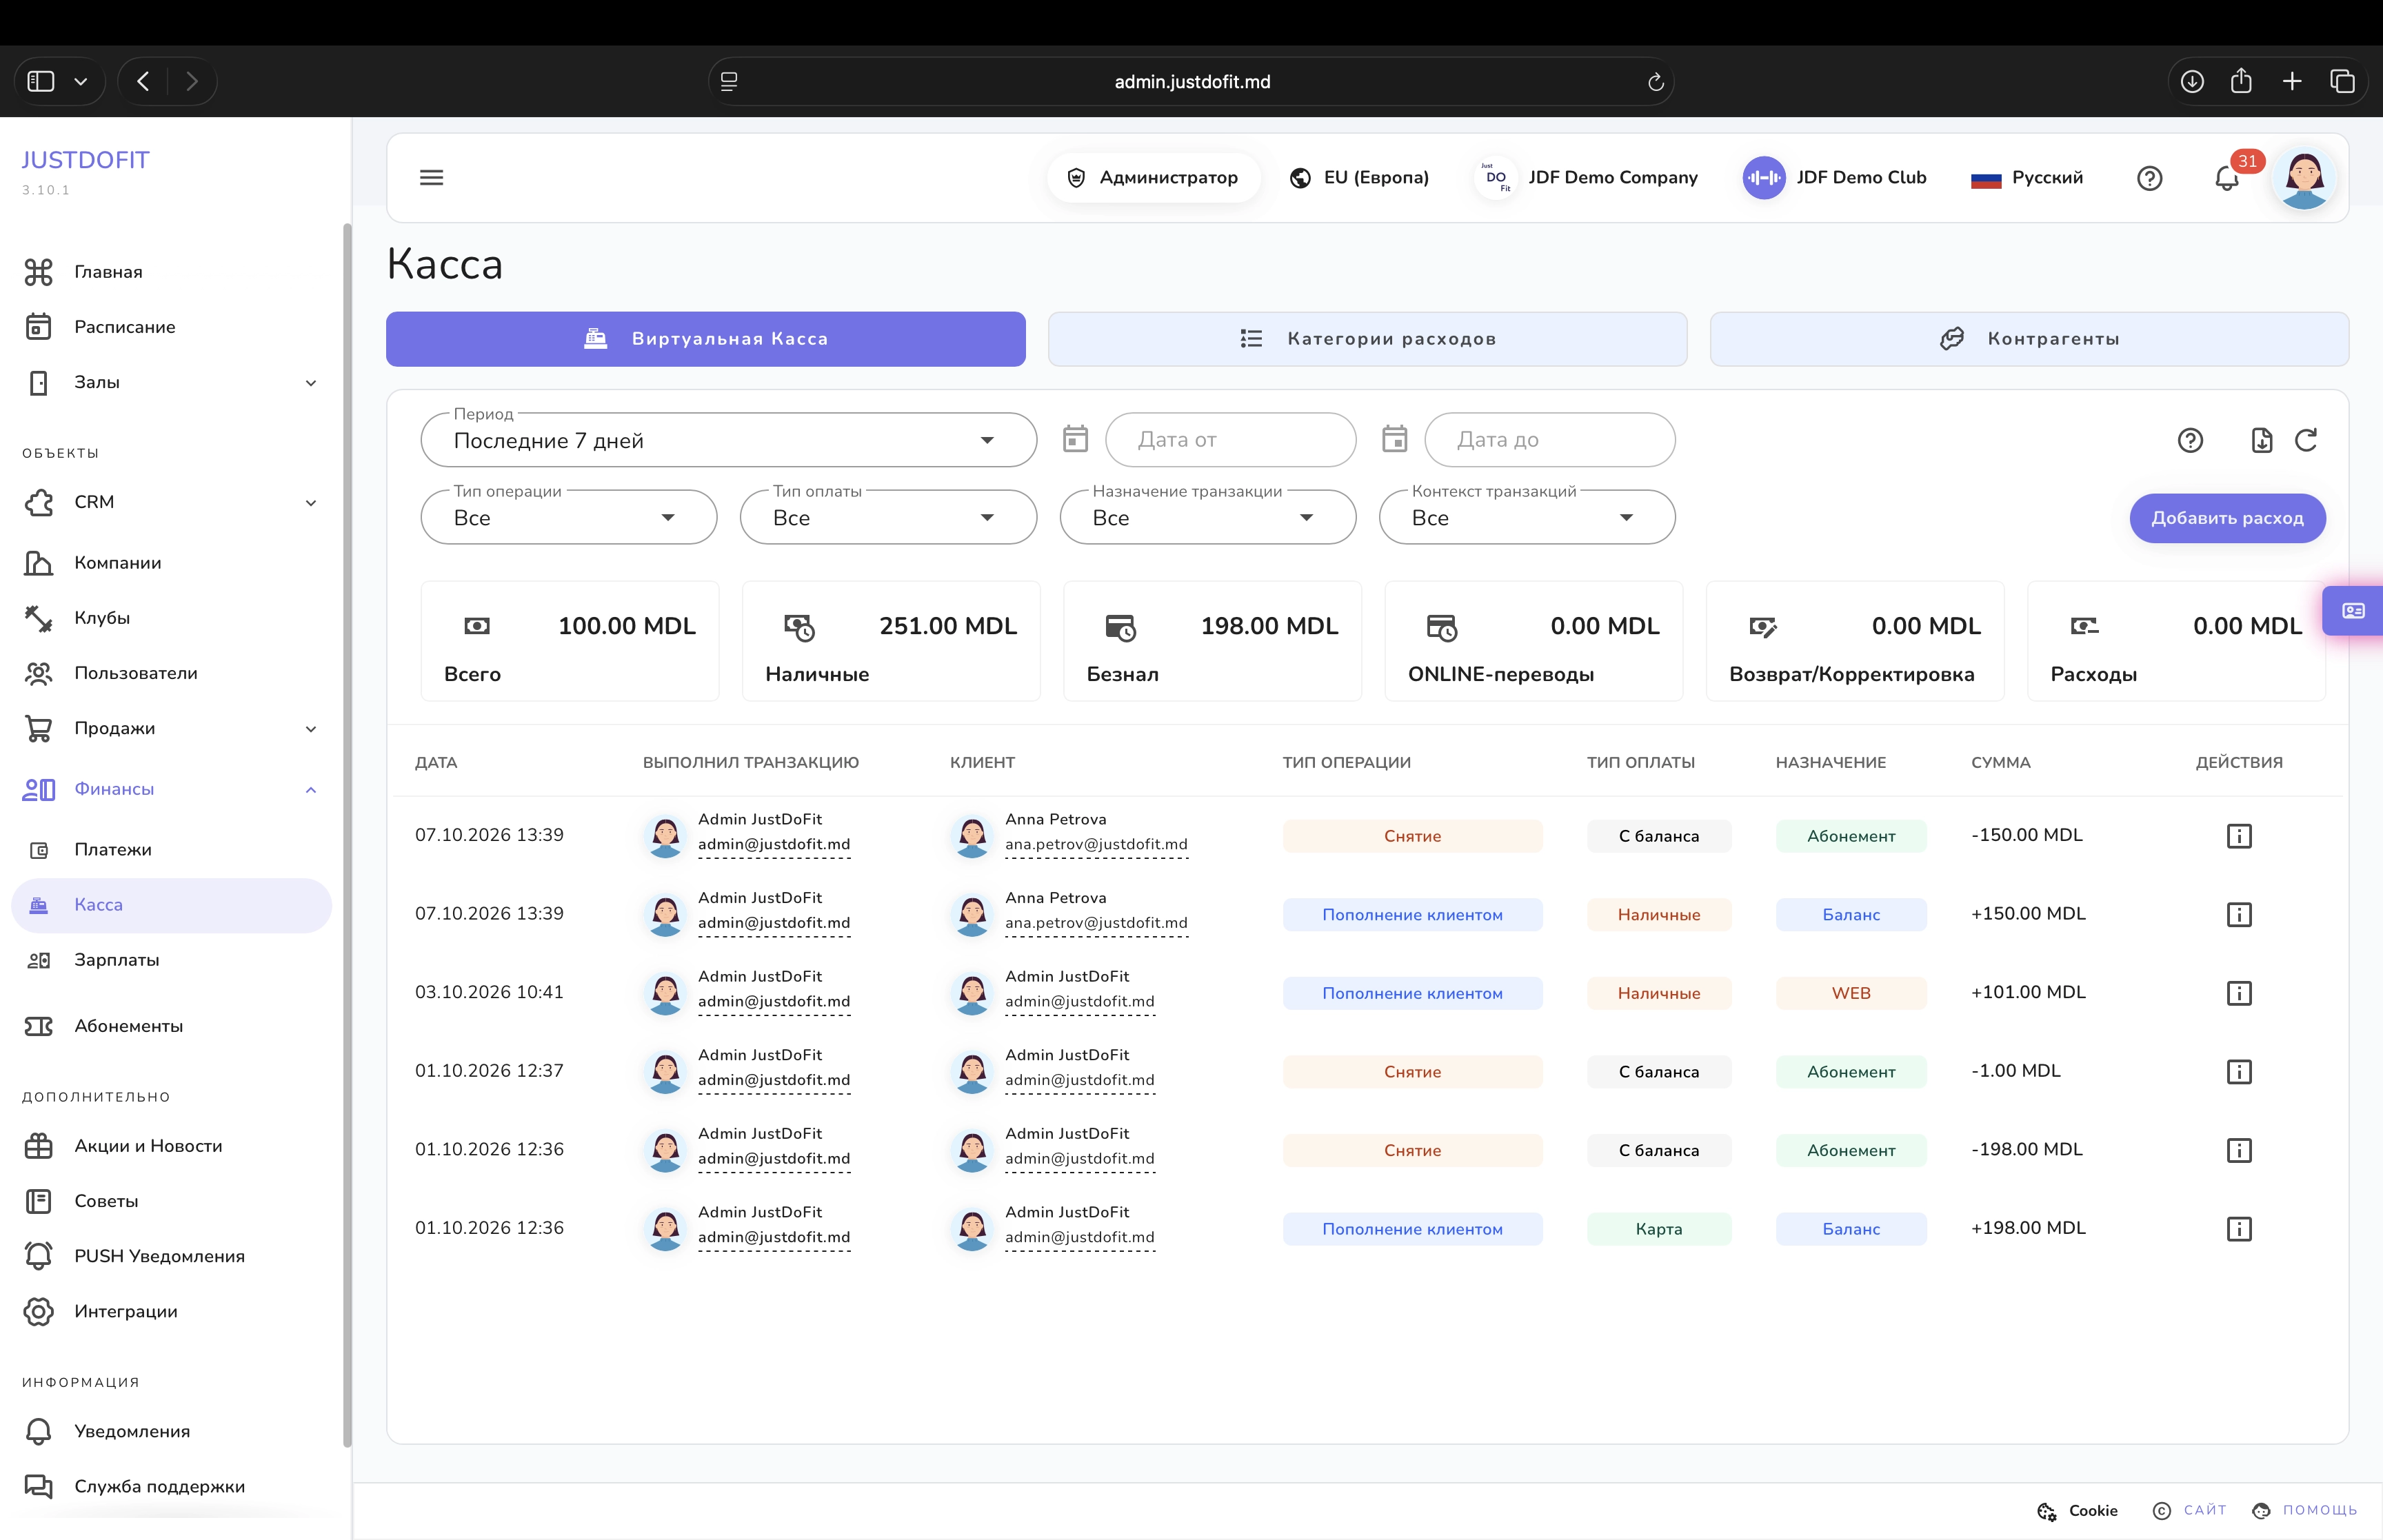
Task: Select the JDF Demo Club selector
Action: click(1834, 178)
